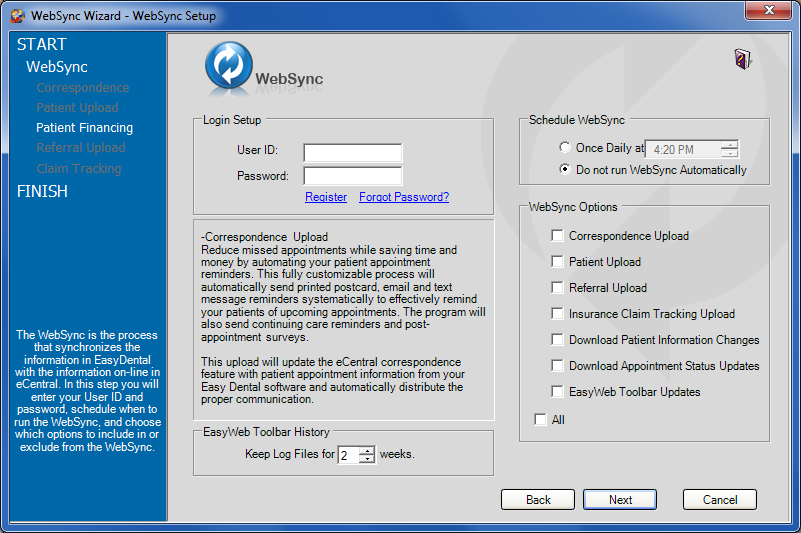Go to WebSync step in sidebar
The width and height of the screenshot is (801, 533).
[x=57, y=67]
